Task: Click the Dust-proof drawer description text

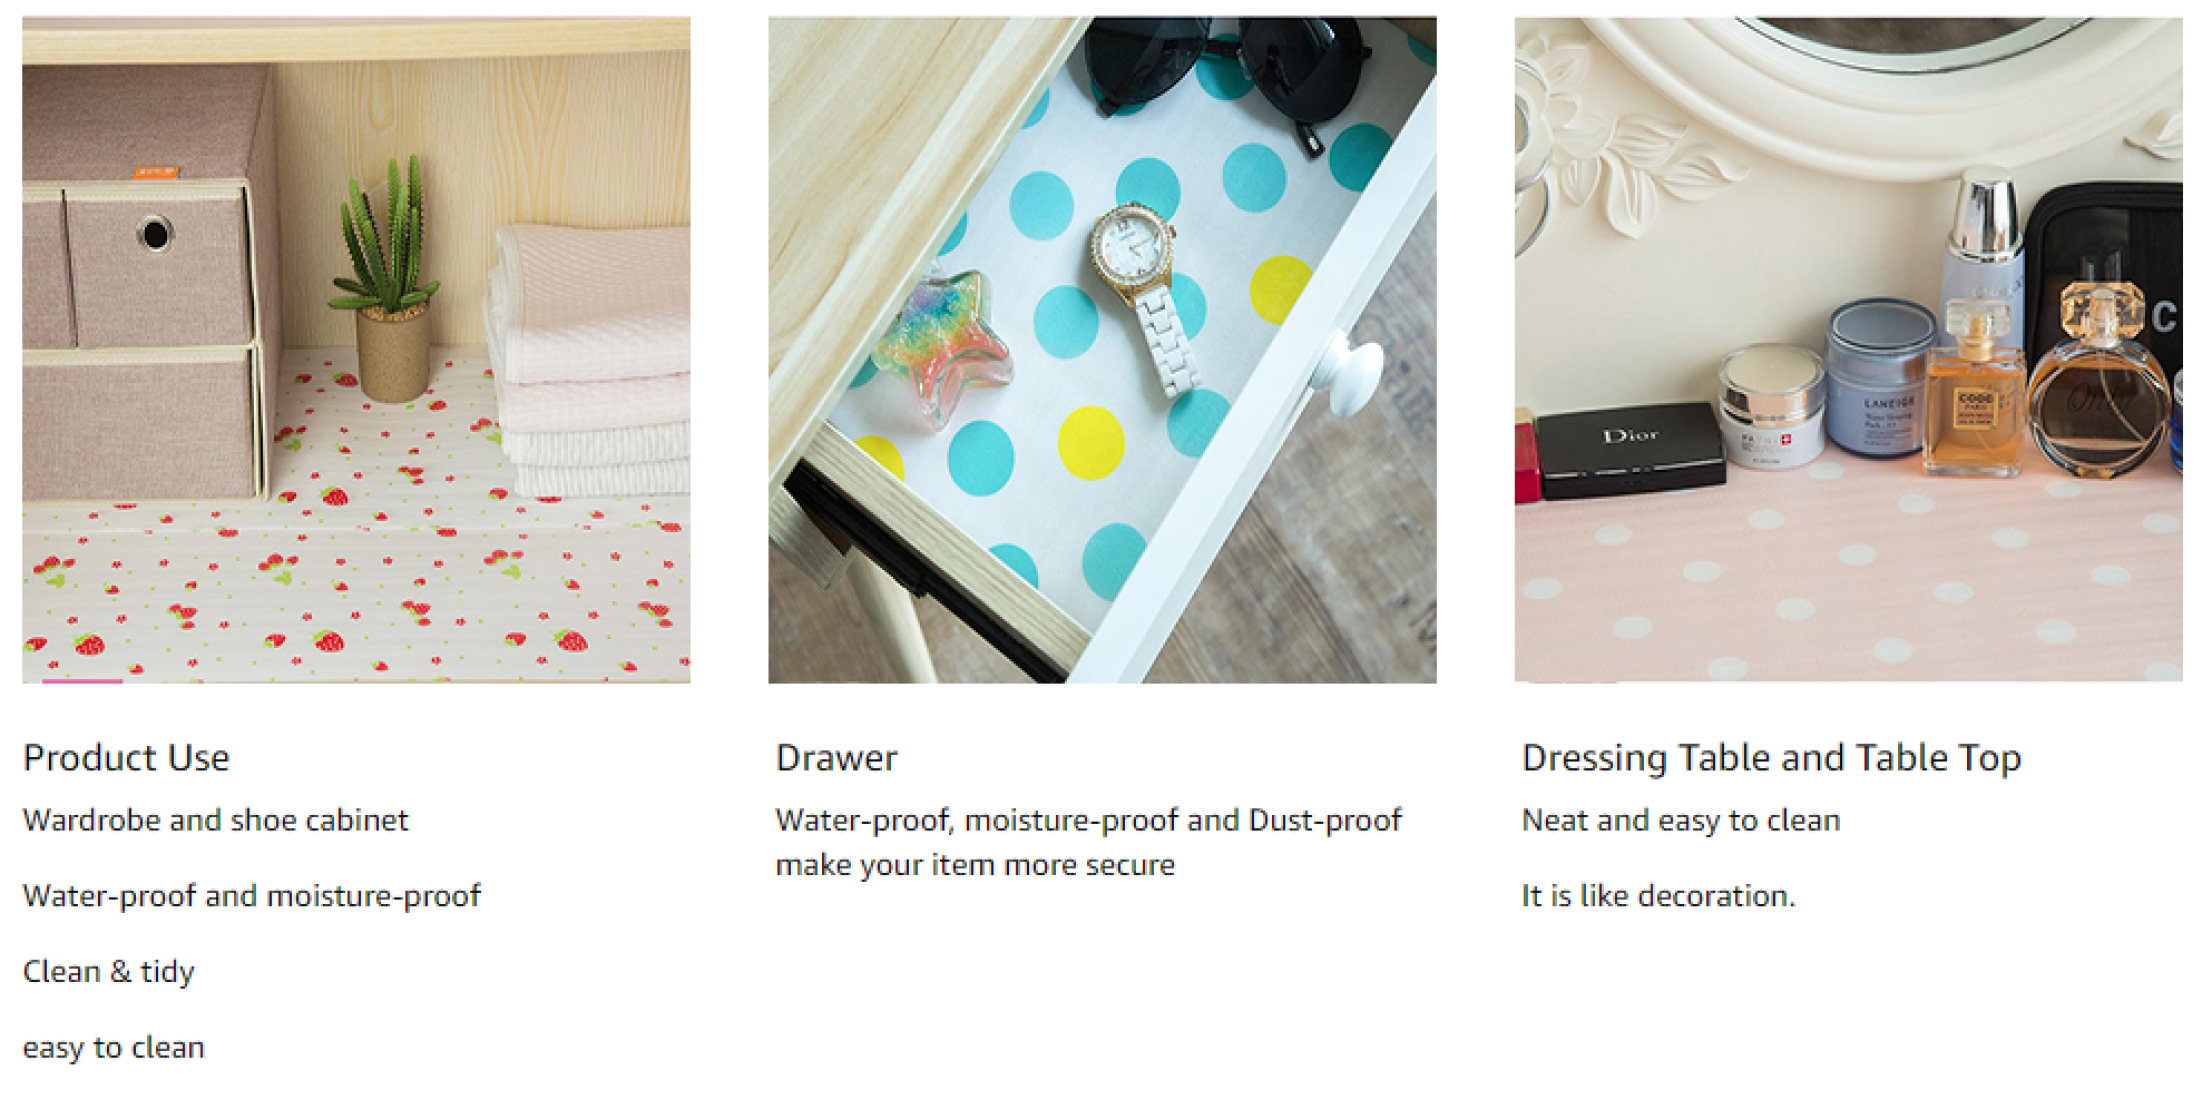Action: click(1088, 820)
